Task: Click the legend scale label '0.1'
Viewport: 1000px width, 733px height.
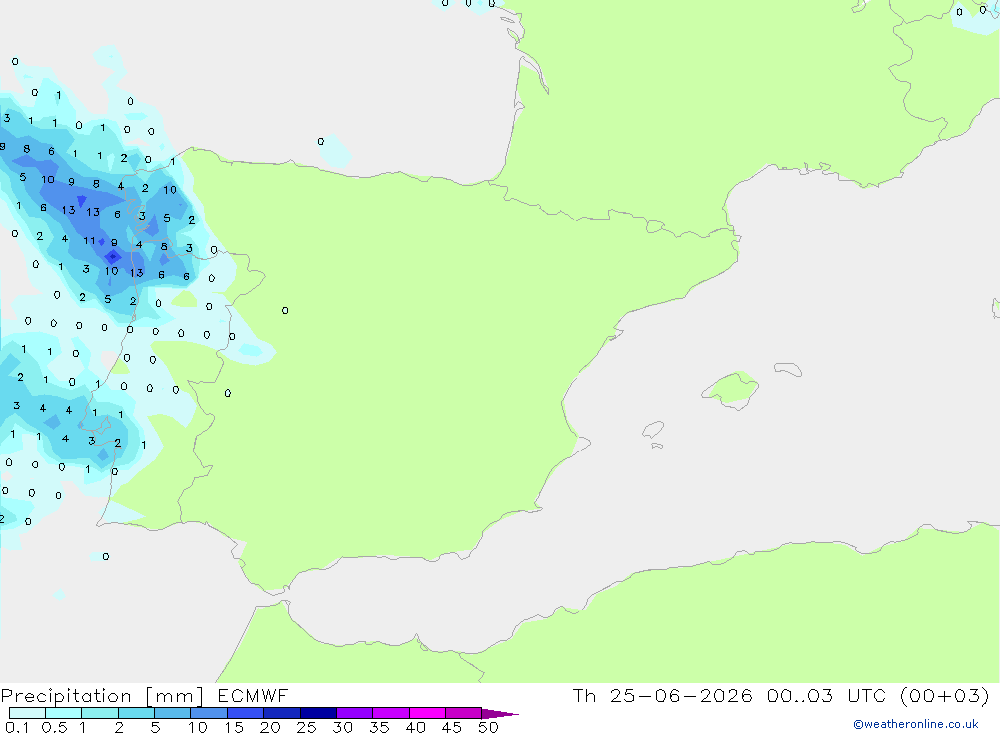Action: click(17, 727)
